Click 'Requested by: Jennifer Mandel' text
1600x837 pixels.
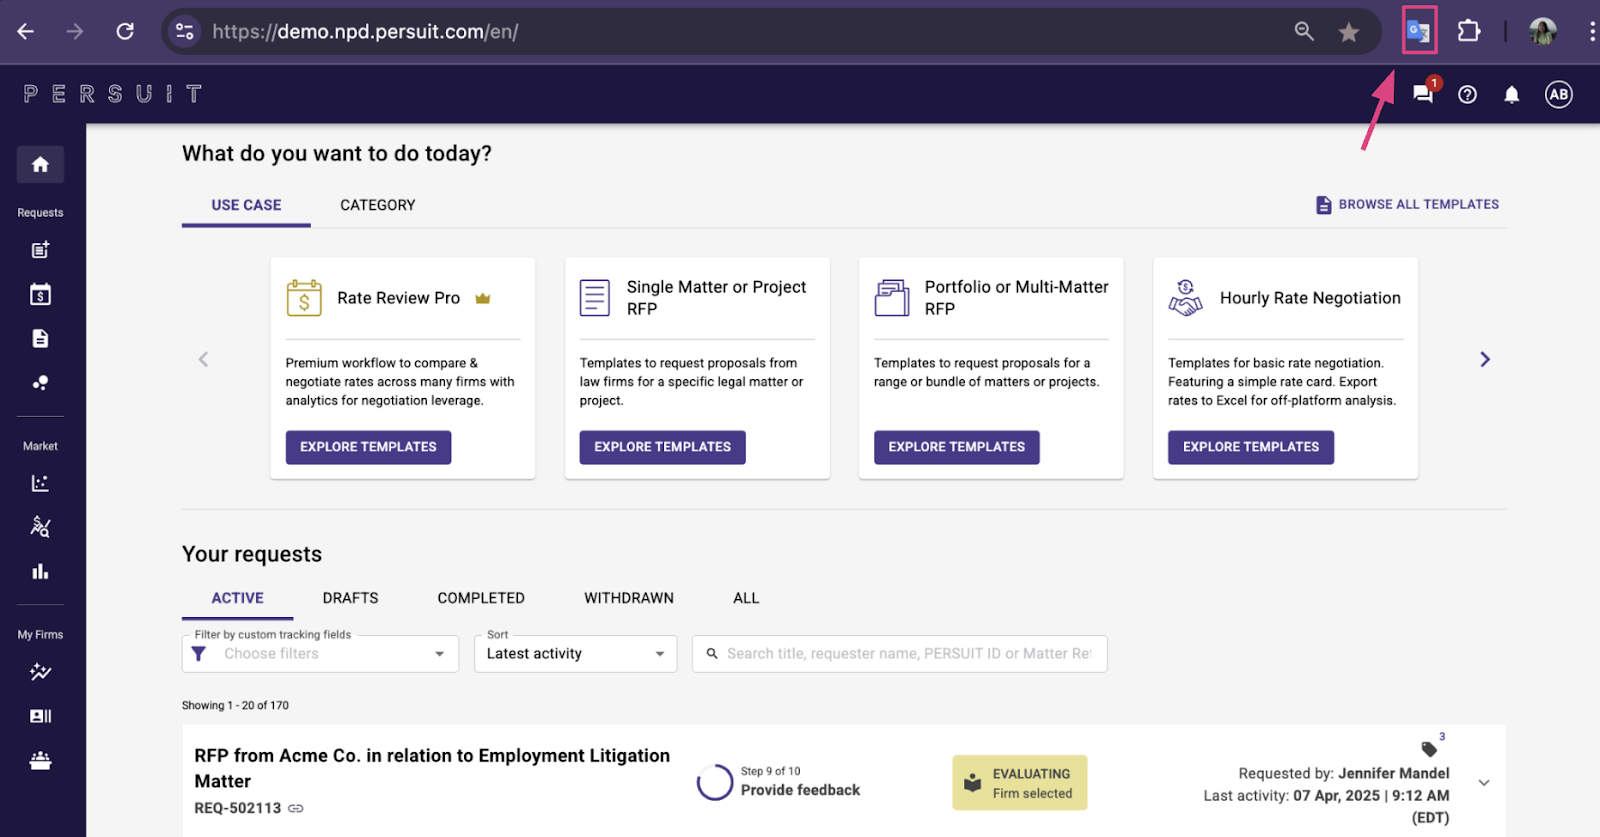coord(1344,773)
